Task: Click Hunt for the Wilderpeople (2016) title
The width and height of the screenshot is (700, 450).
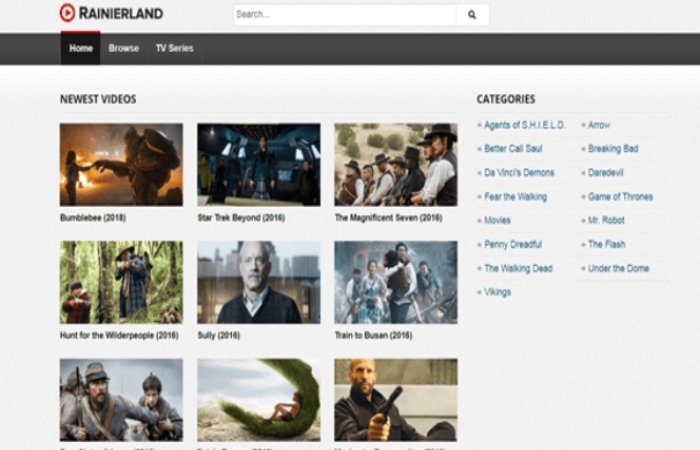Action: 119,335
